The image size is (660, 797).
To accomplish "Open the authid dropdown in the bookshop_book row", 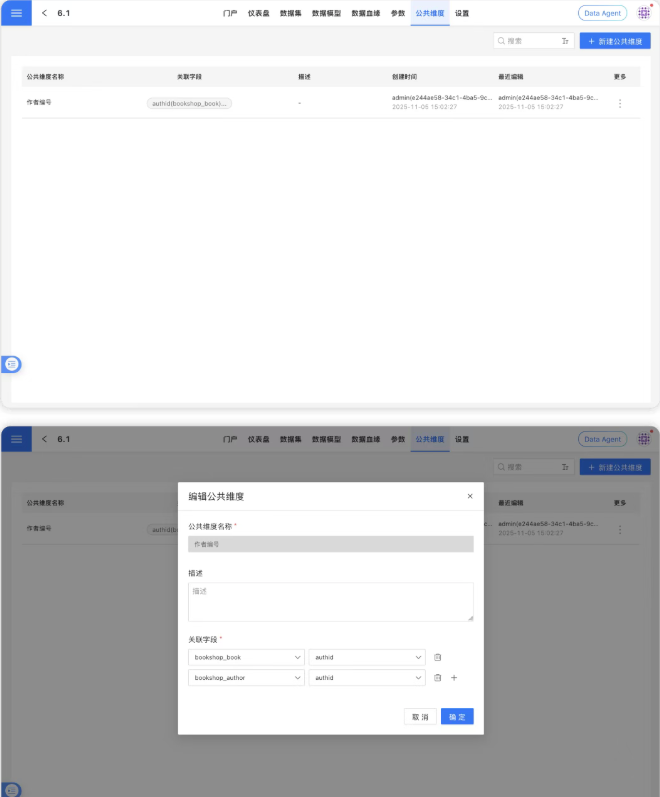I will [367, 657].
